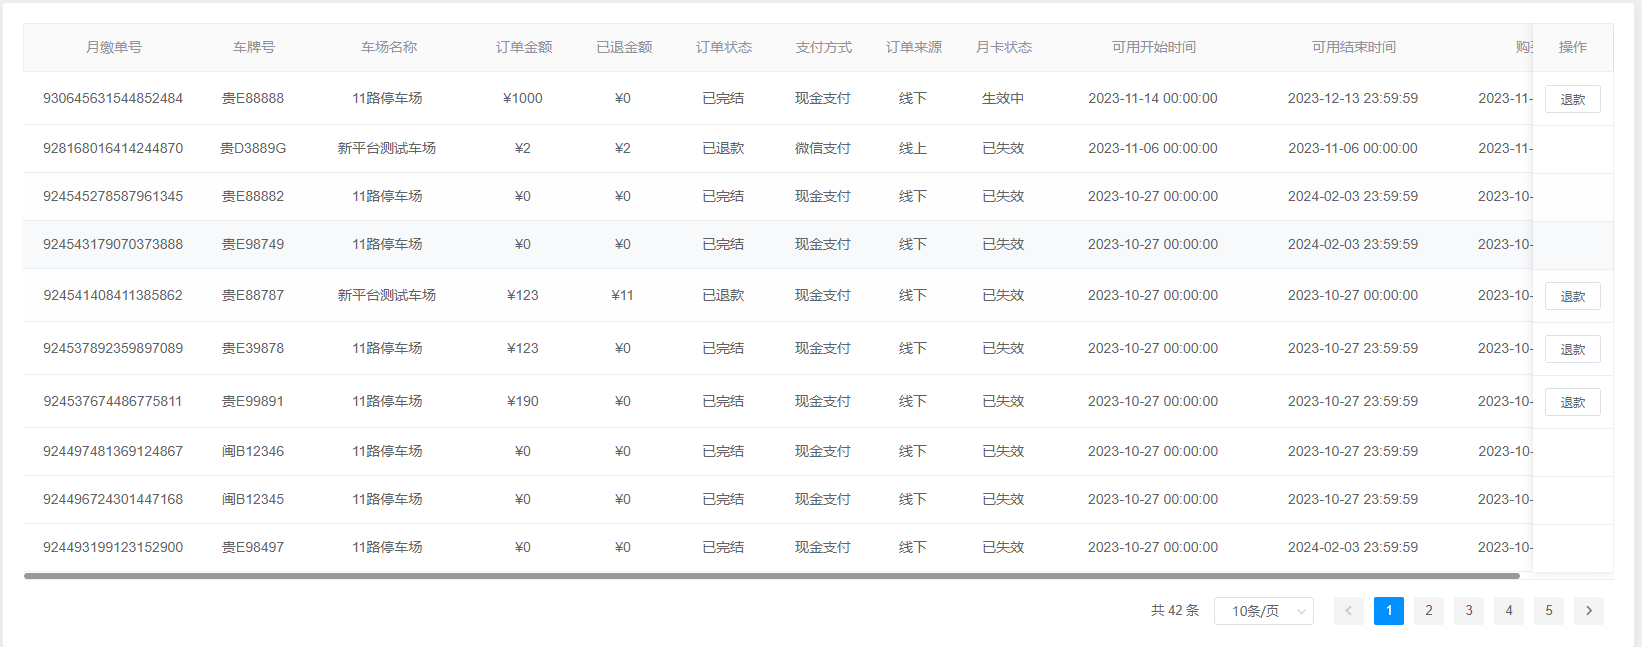
Task: Click the 操作 column header
Action: (x=1572, y=47)
